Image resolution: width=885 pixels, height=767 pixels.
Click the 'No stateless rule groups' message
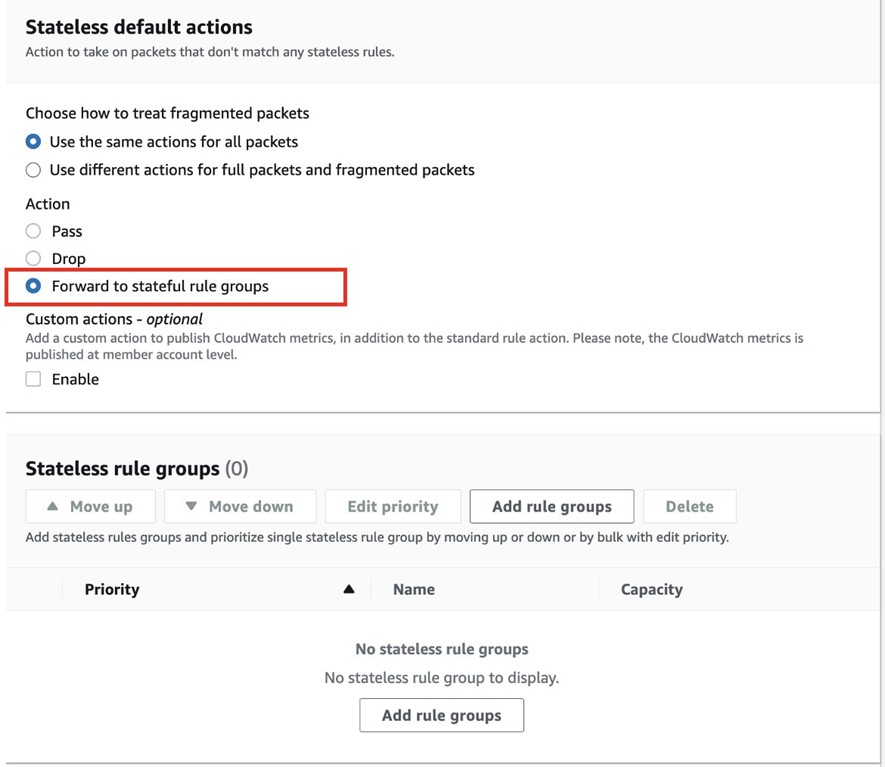pos(441,649)
